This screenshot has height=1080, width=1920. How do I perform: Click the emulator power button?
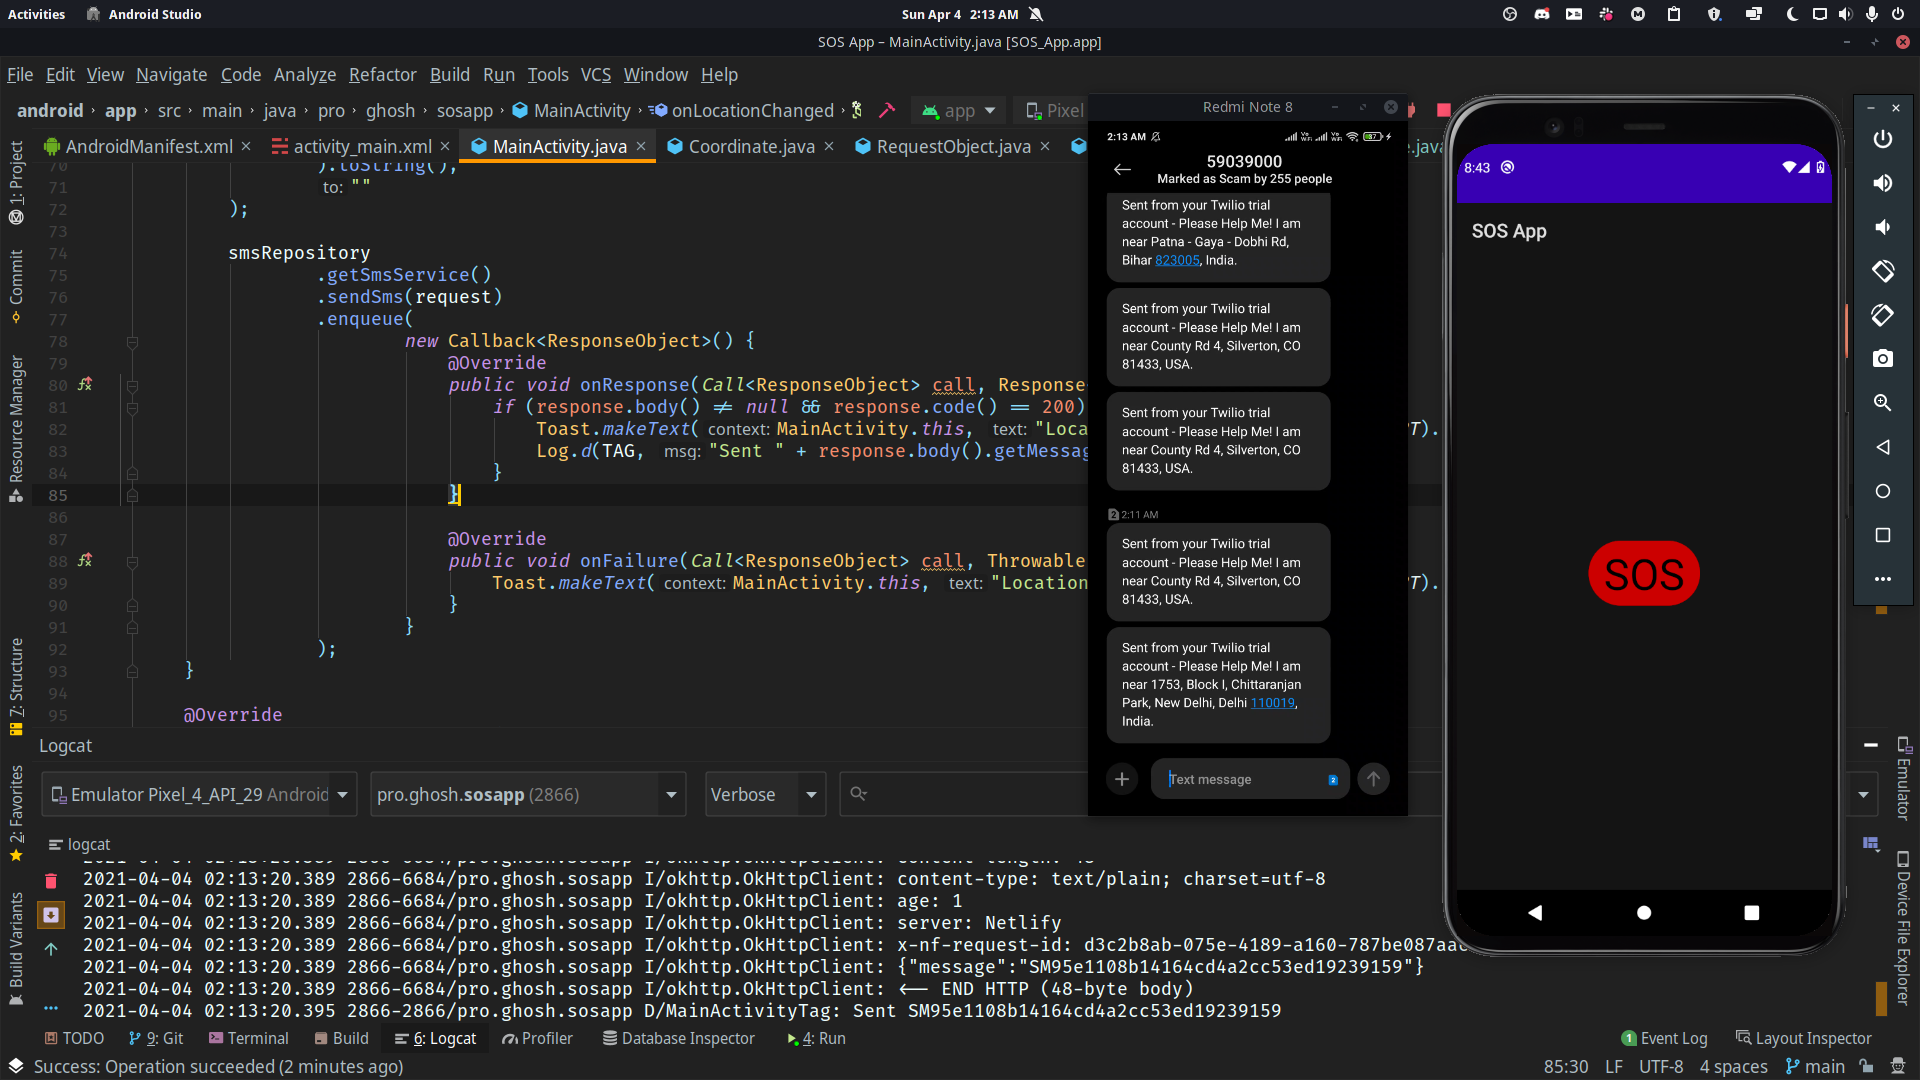pos(1882,140)
